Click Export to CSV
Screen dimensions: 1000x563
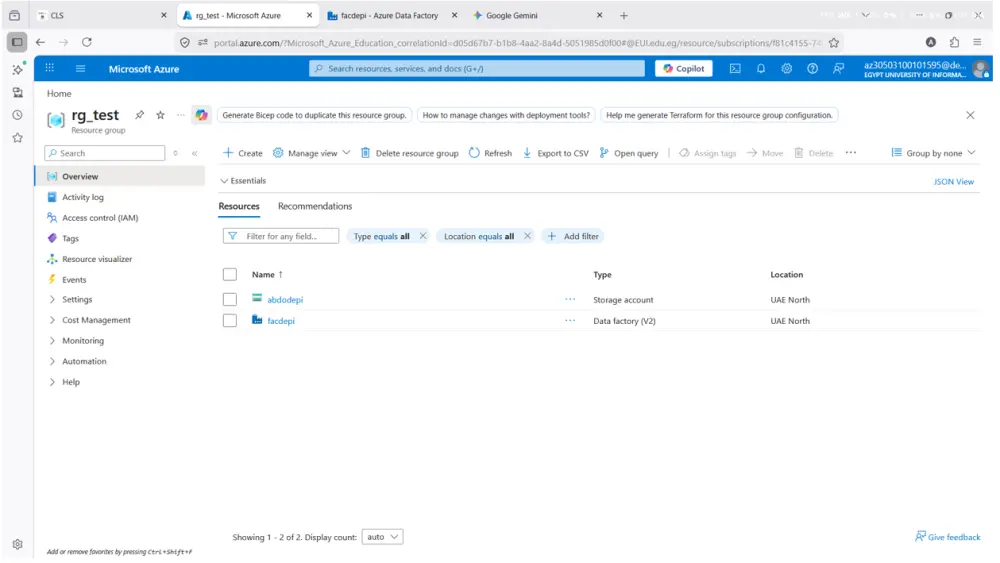tap(555, 153)
